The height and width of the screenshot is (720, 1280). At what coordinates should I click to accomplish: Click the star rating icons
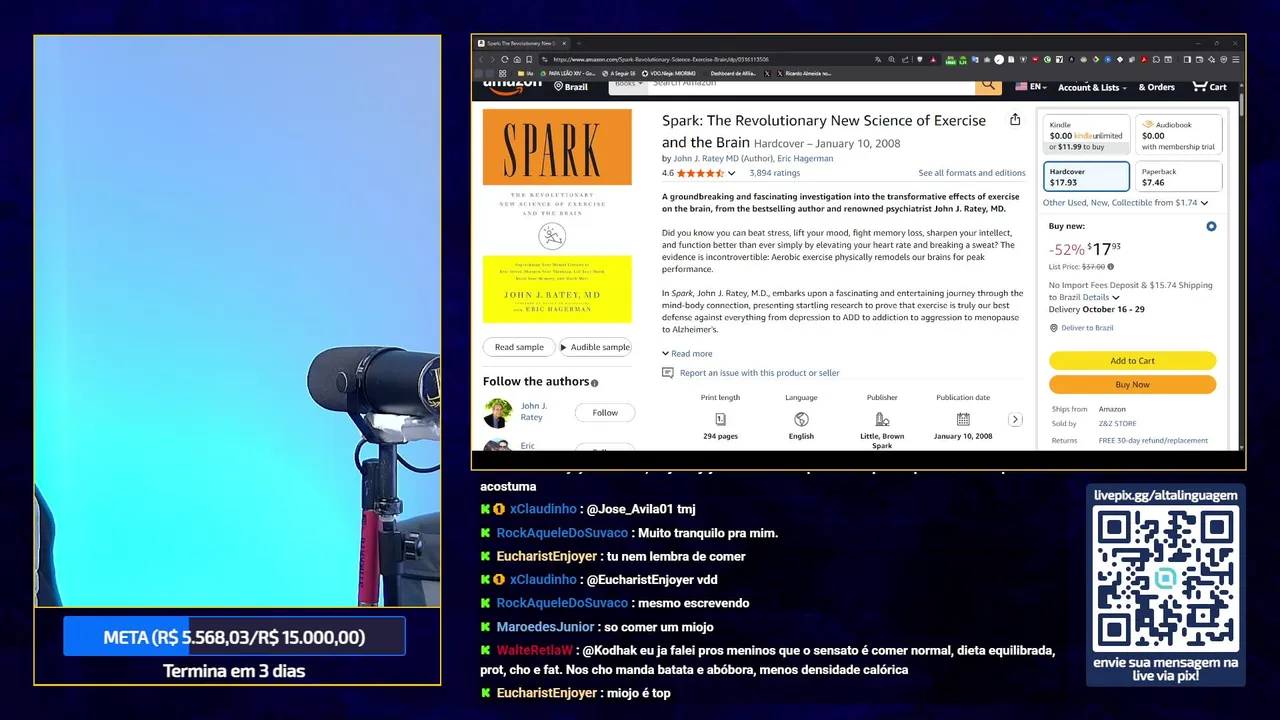tap(700, 173)
